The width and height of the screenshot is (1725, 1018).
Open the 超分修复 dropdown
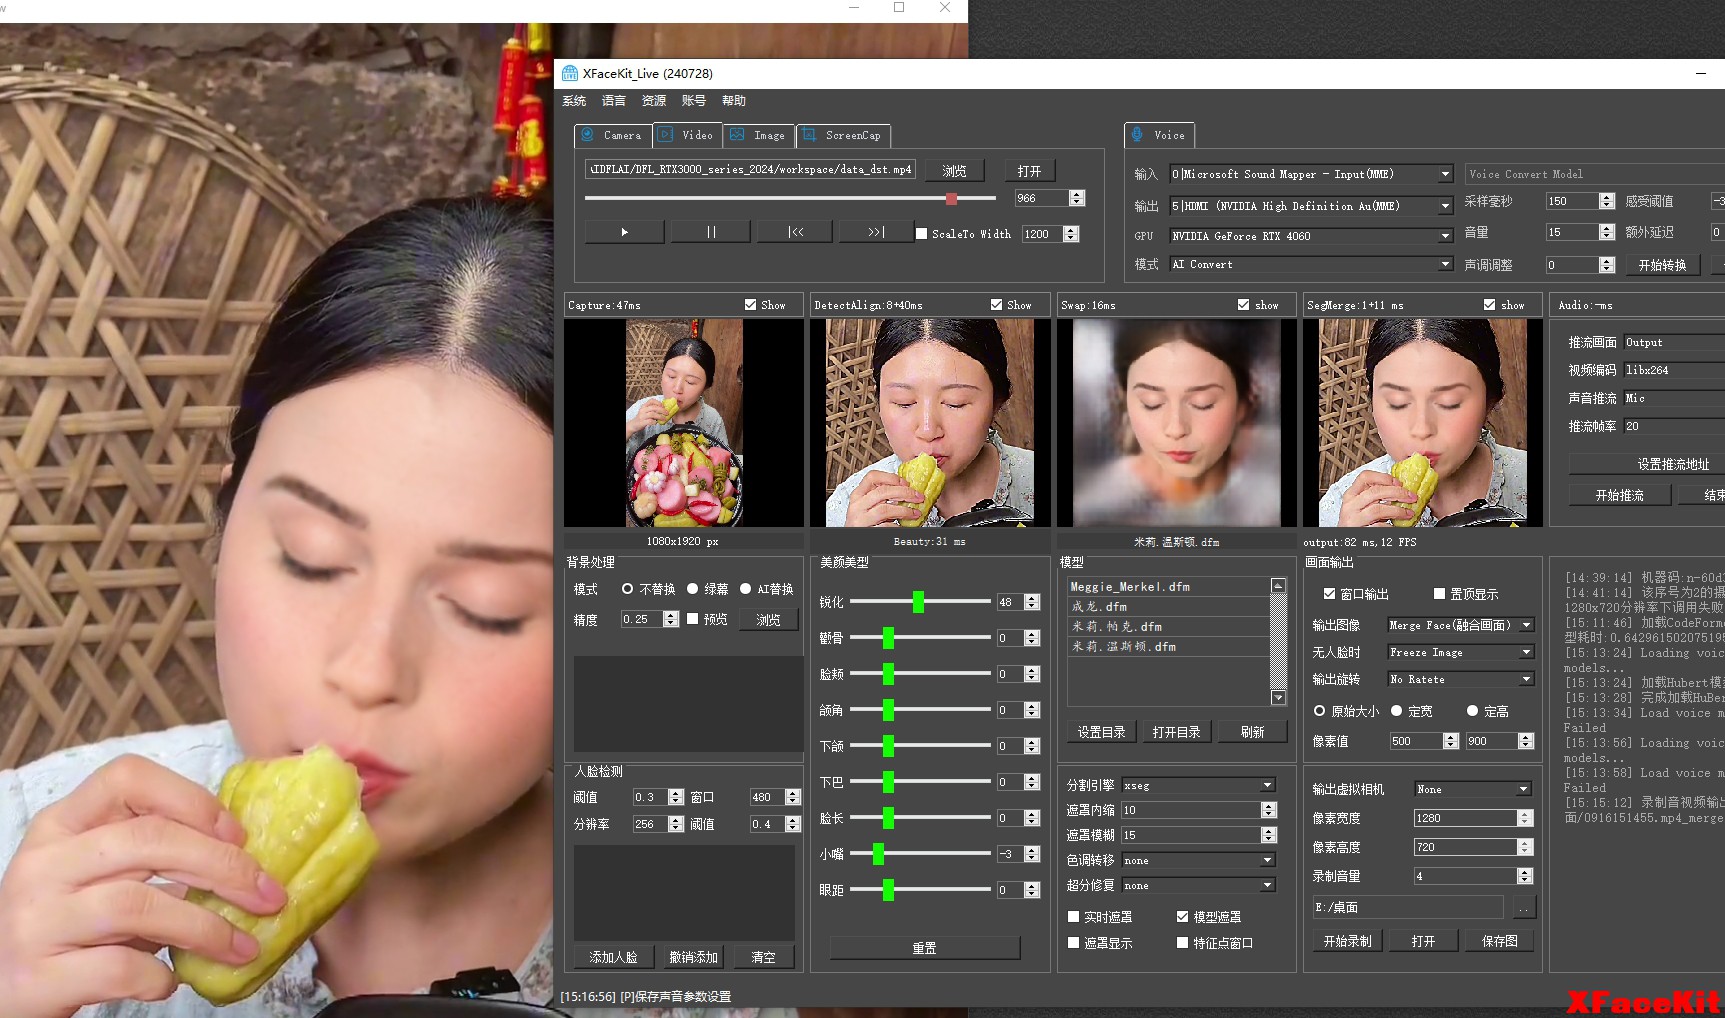point(1198,885)
